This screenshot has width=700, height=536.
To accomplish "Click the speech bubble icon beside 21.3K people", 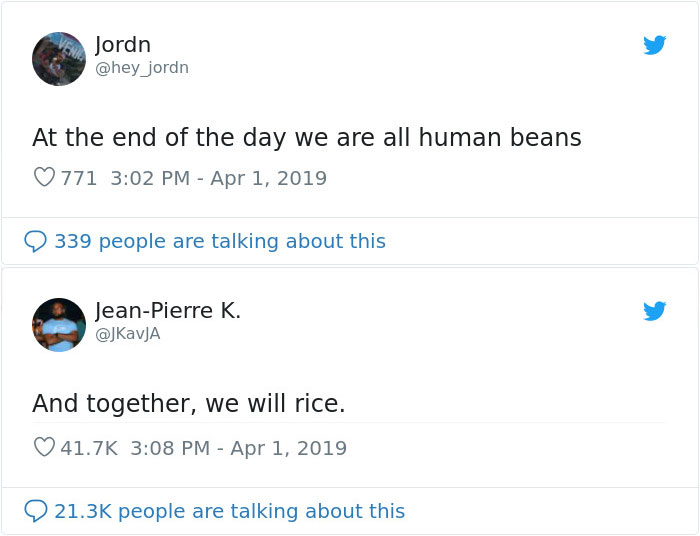I will point(36,511).
